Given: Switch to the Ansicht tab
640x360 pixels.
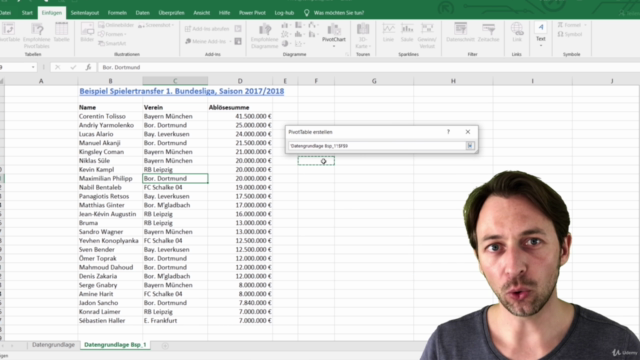Looking at the screenshot, I should (202, 13).
